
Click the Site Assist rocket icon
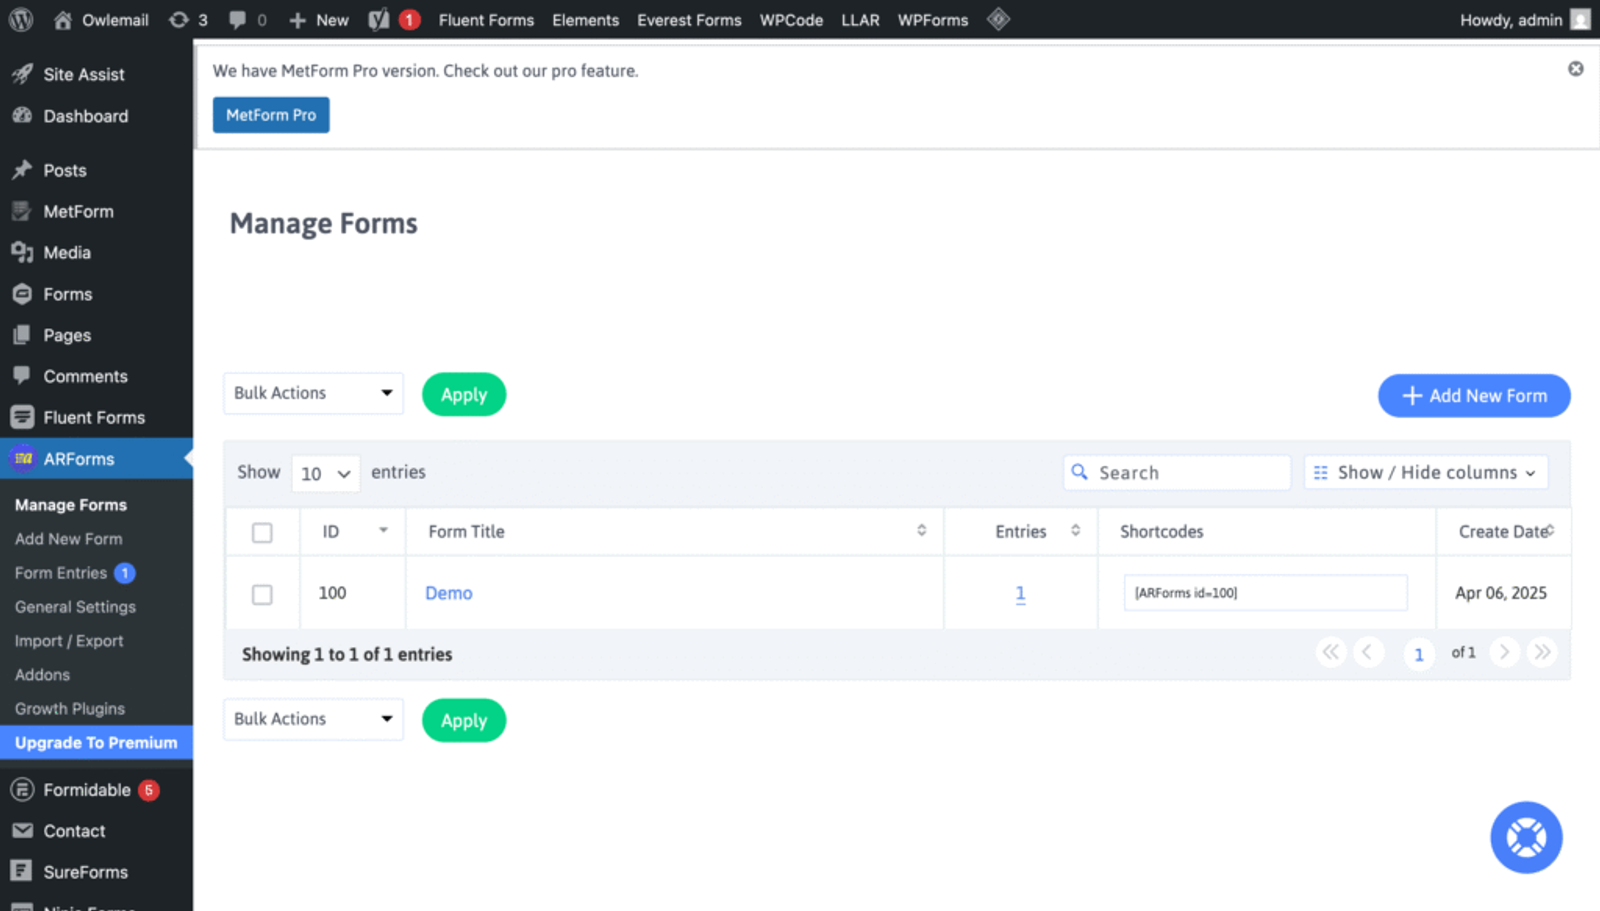[22, 74]
